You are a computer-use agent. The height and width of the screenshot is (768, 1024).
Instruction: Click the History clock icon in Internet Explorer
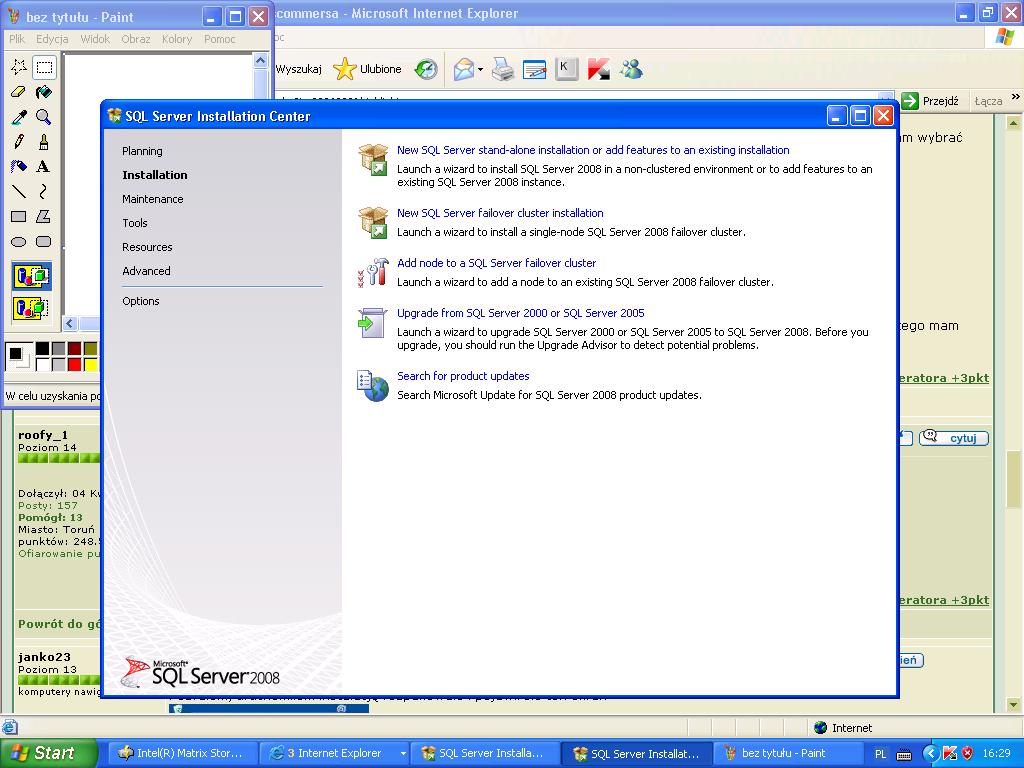(426, 69)
